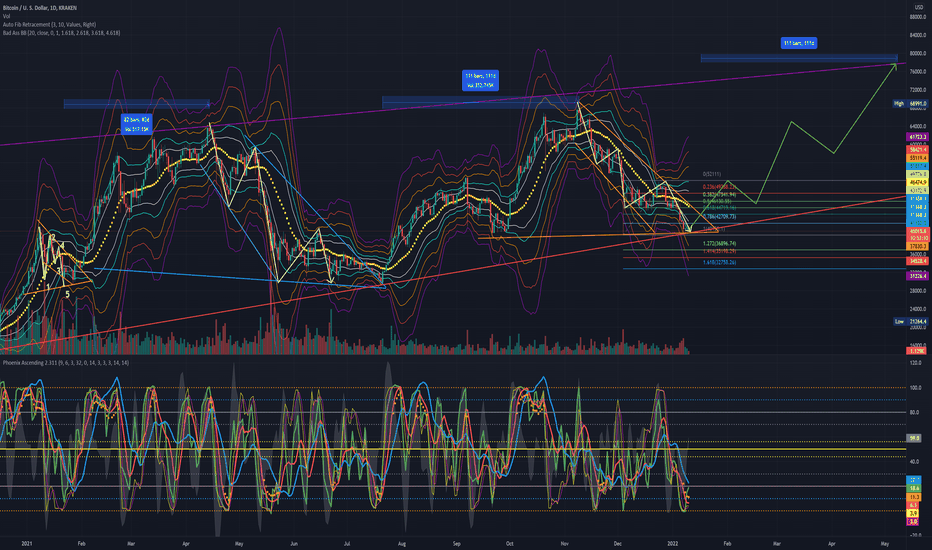Select the Phoenix Ascending indicator legend
This screenshot has width=932, height=550.
pos(66,362)
